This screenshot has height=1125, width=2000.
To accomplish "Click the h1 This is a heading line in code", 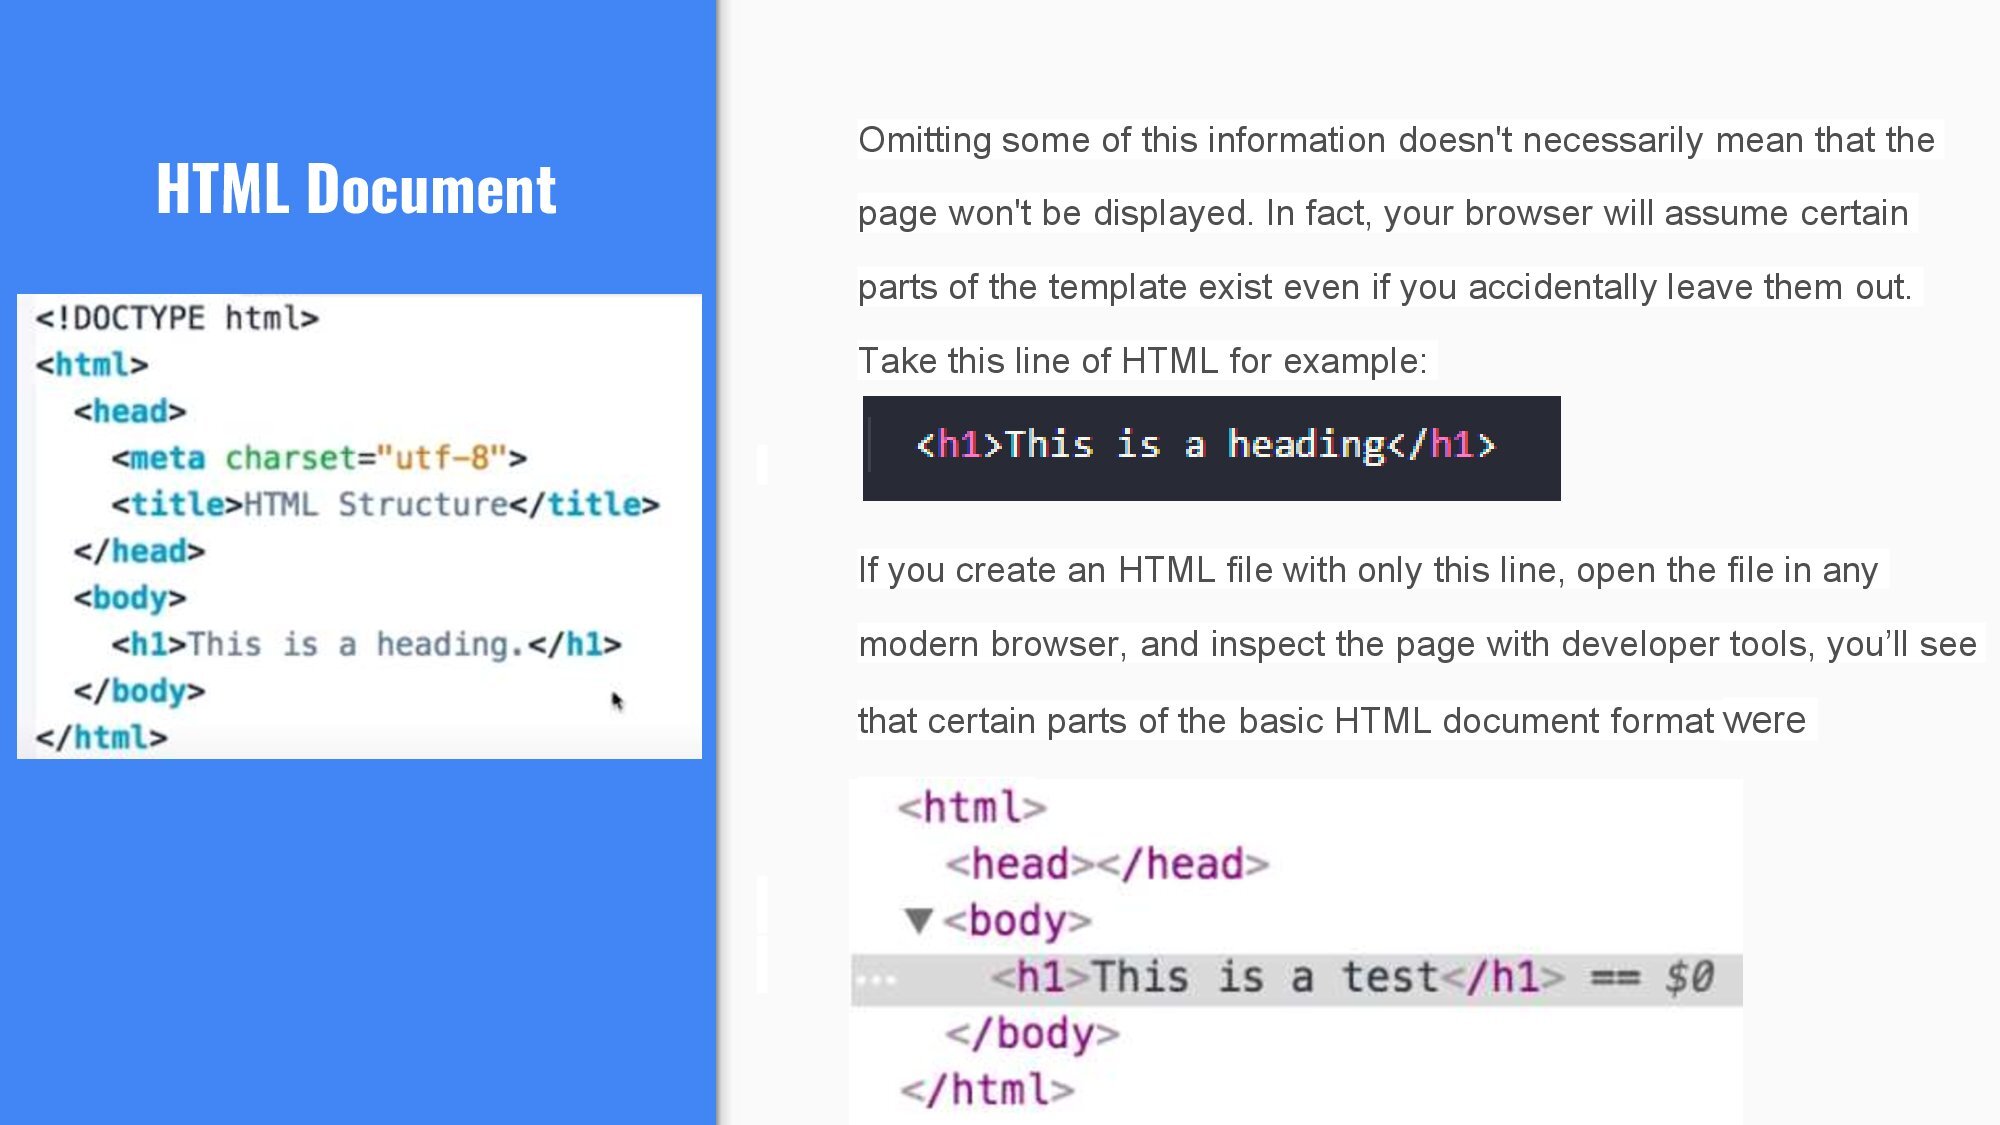I will pyautogui.click(x=365, y=644).
